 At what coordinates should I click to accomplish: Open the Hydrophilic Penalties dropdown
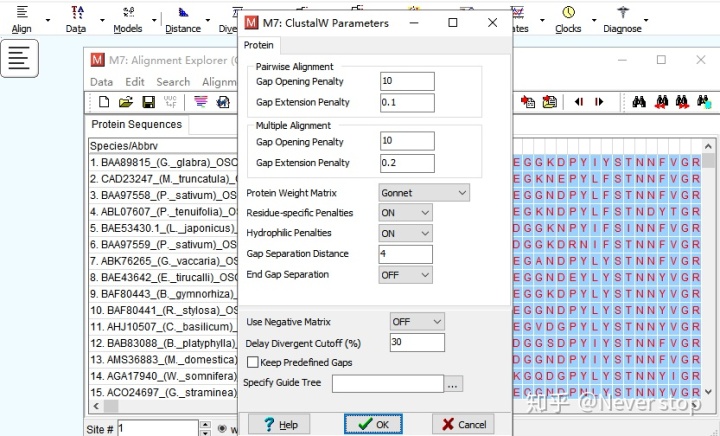(405, 233)
